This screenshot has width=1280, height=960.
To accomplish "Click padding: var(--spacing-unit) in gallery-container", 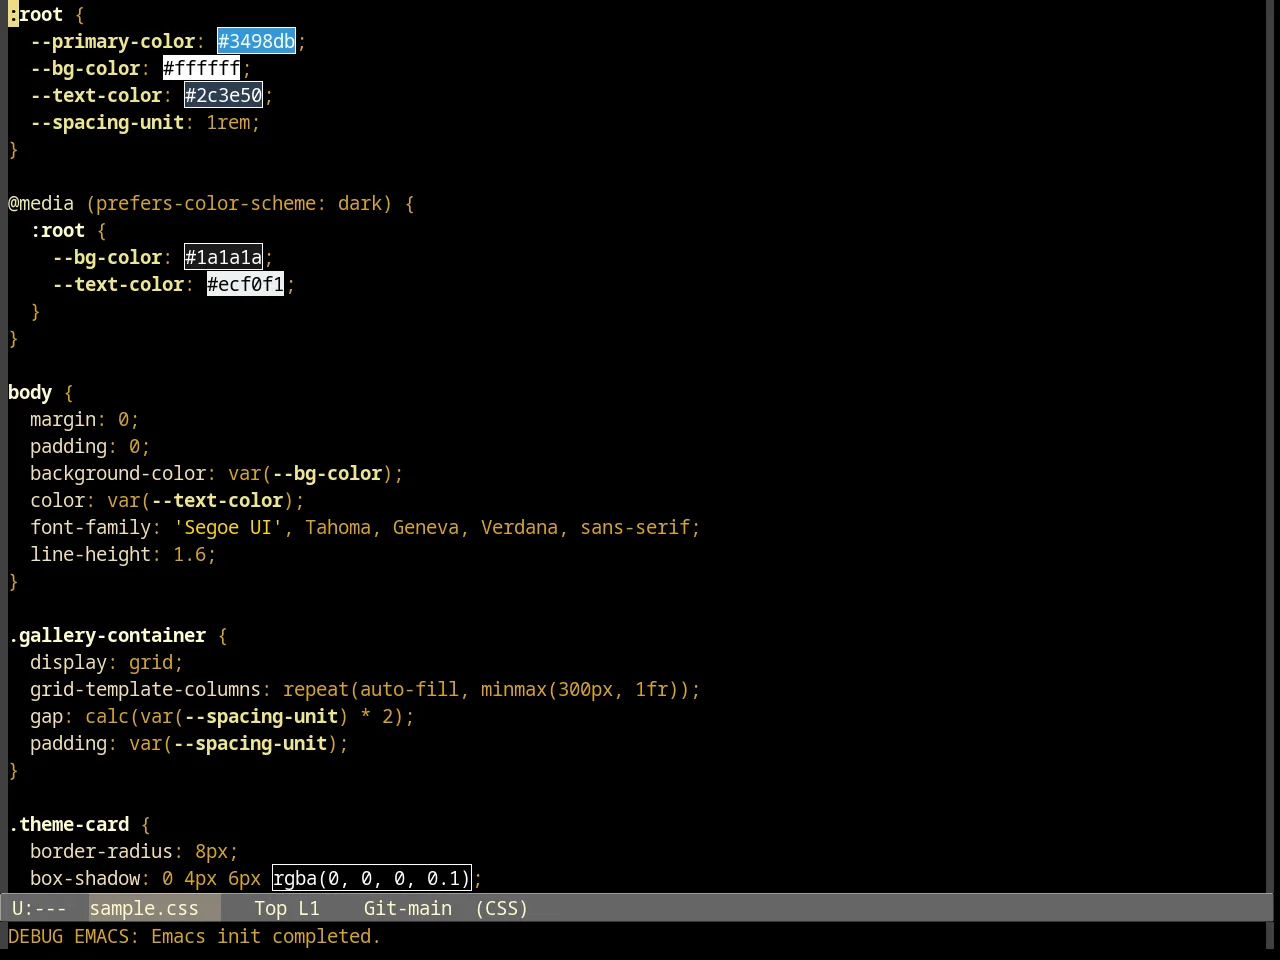I will pyautogui.click(x=189, y=743).
